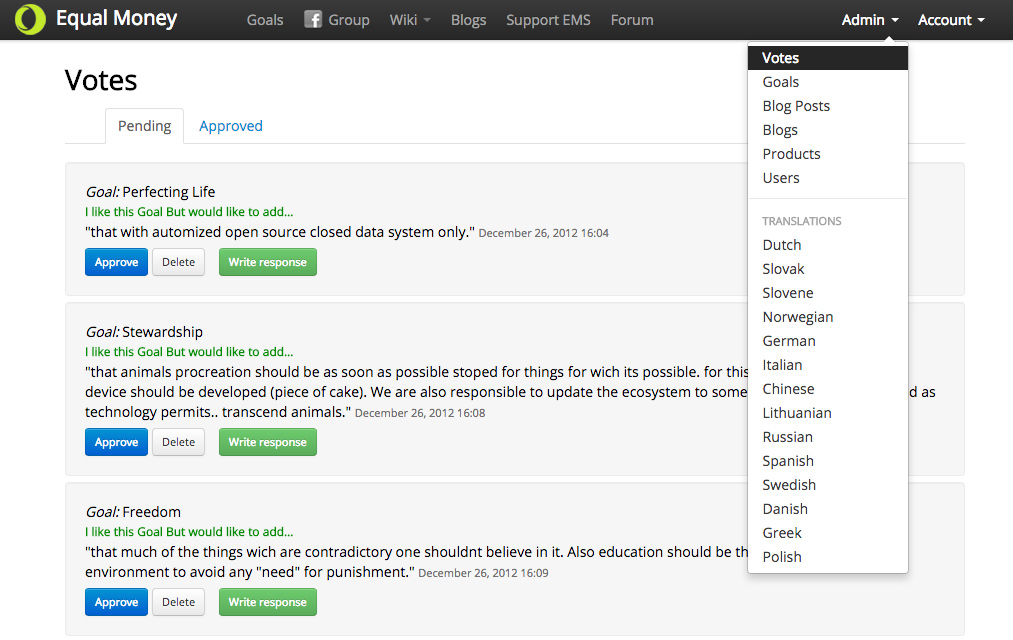Open Blog Posts from the Admin menu
Viewport: 1013px width, 640px height.
tap(796, 105)
